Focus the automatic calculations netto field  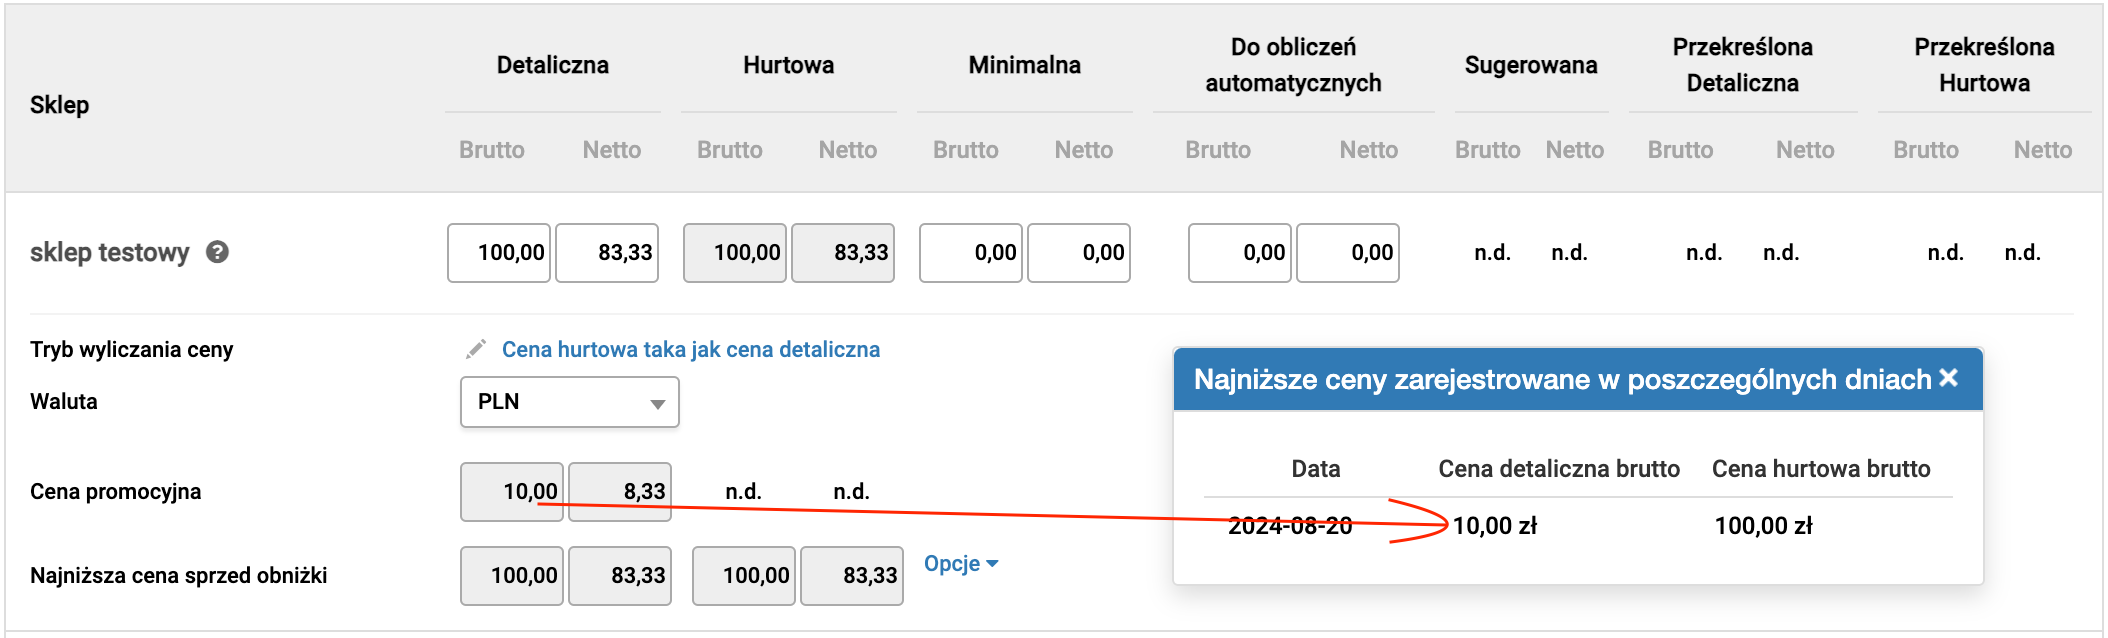[1348, 253]
